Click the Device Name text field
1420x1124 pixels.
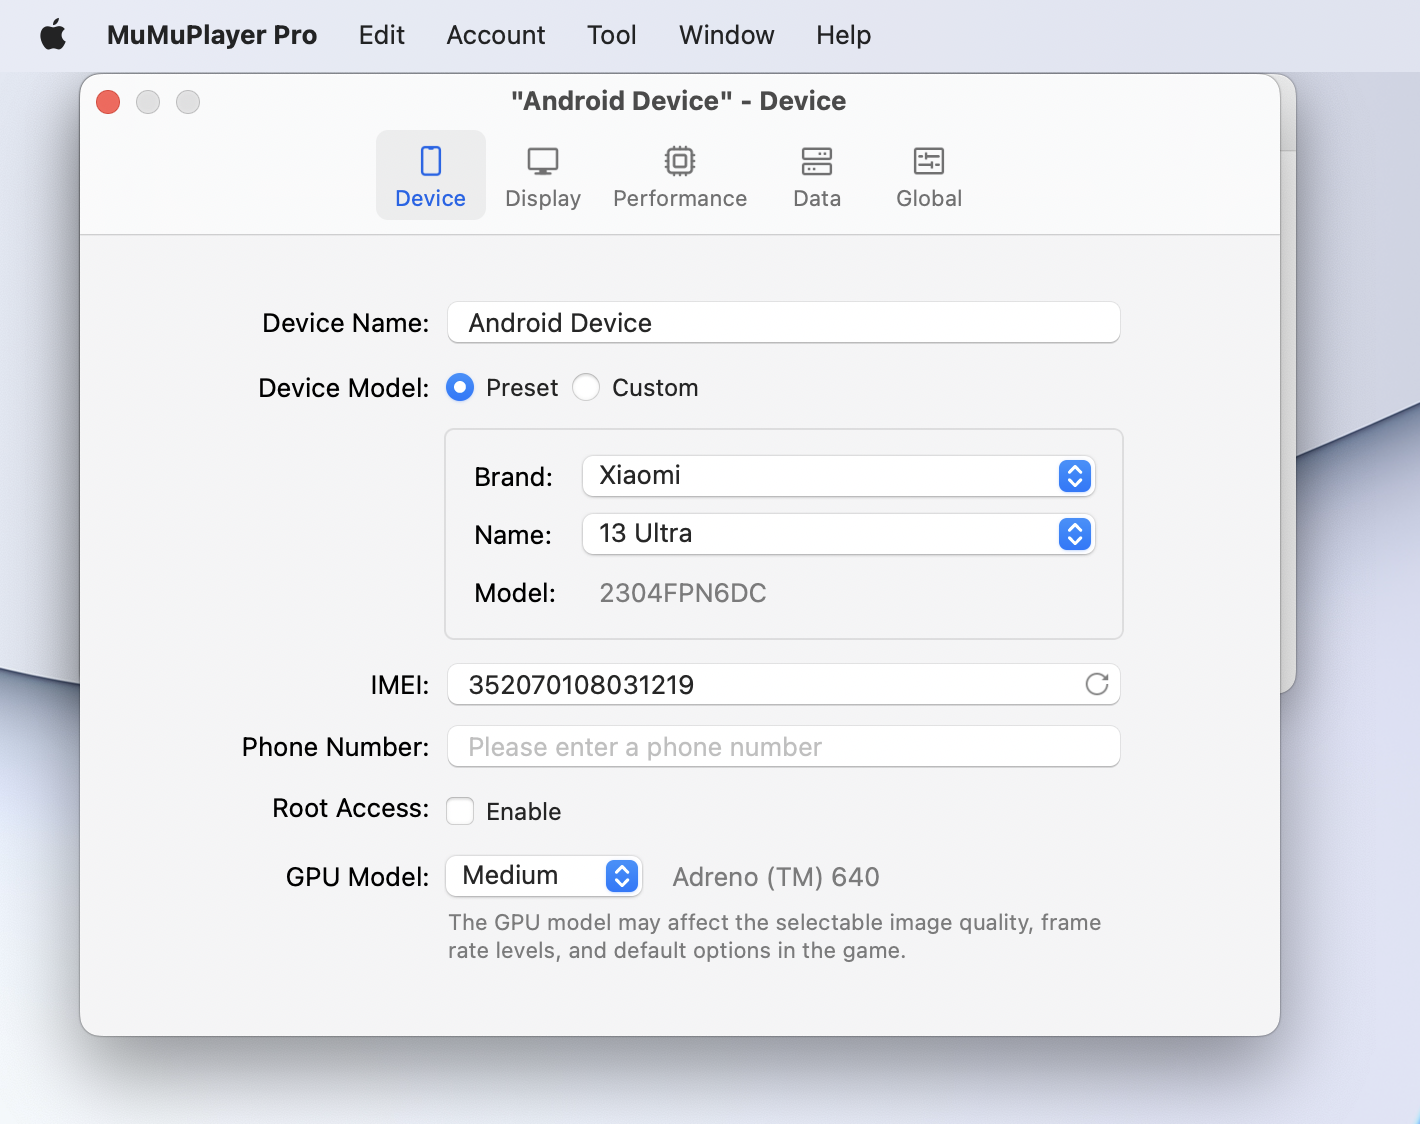pyautogui.click(x=783, y=323)
